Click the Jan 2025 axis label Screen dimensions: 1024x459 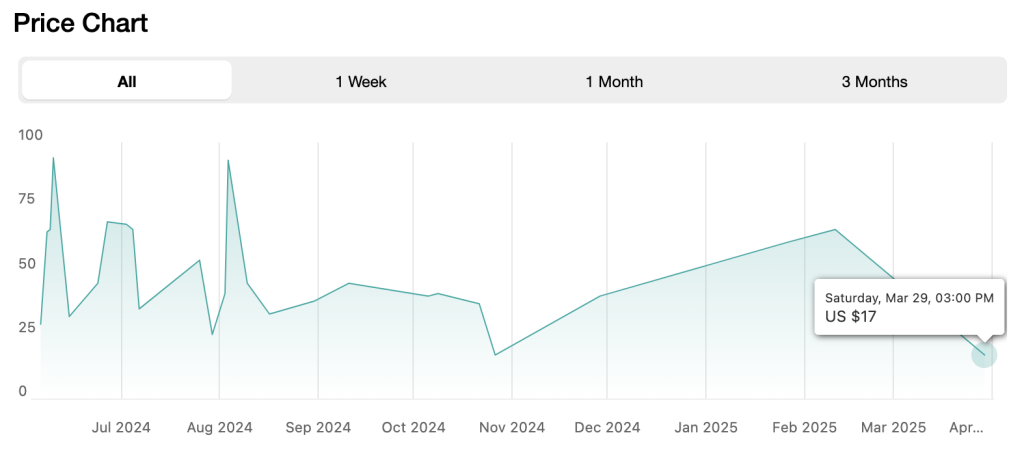(705, 427)
